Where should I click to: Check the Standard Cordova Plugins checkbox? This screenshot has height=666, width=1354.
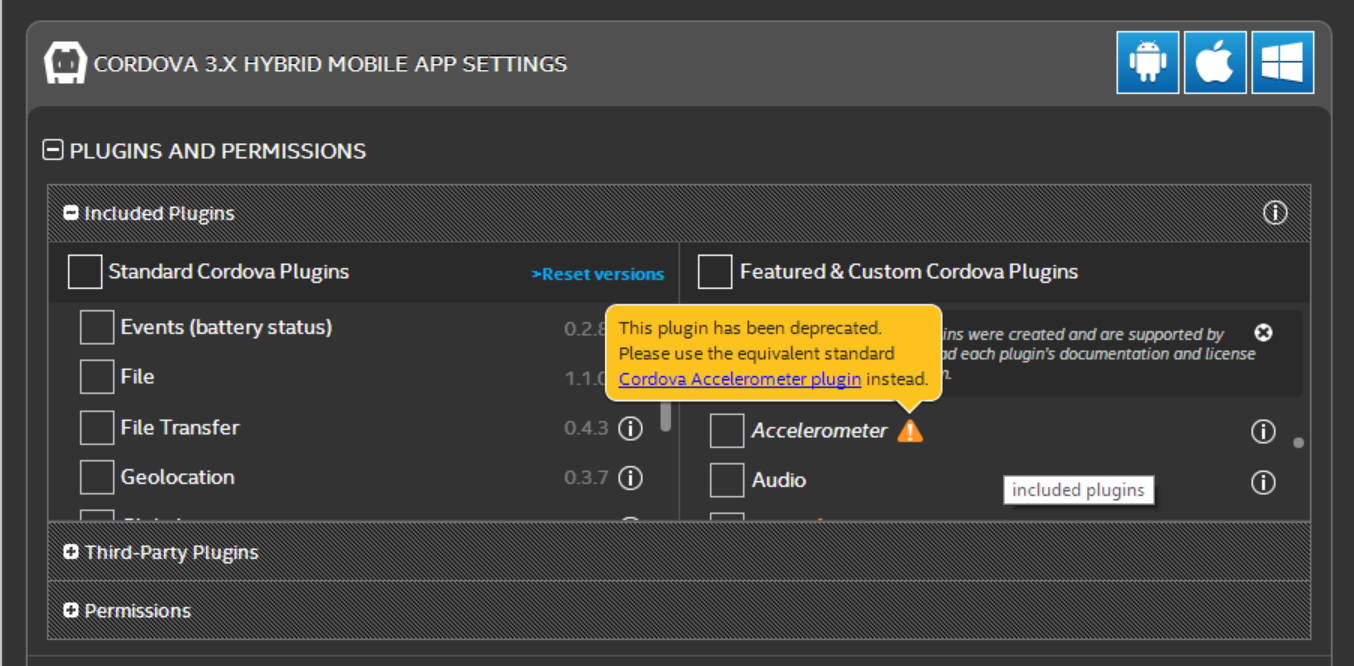[x=85, y=272]
